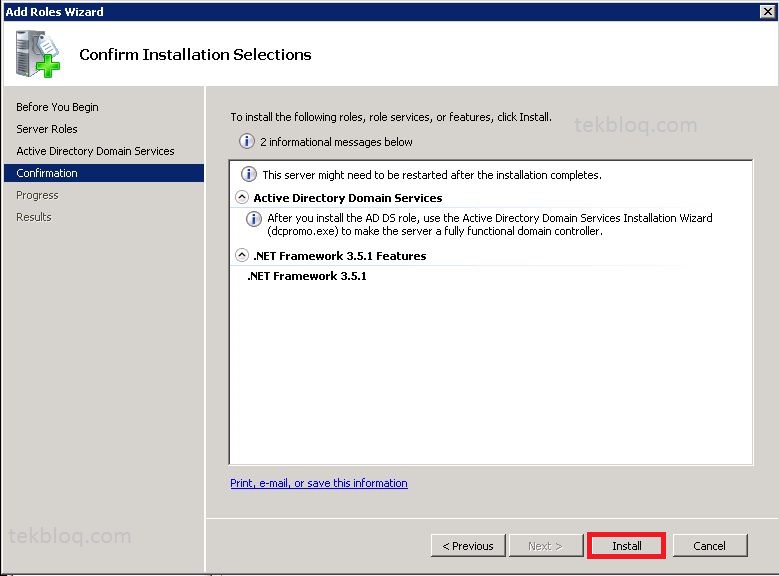The image size is (779, 576).
Task: Click the Add Roles Wizard server icon
Action: coord(37,54)
